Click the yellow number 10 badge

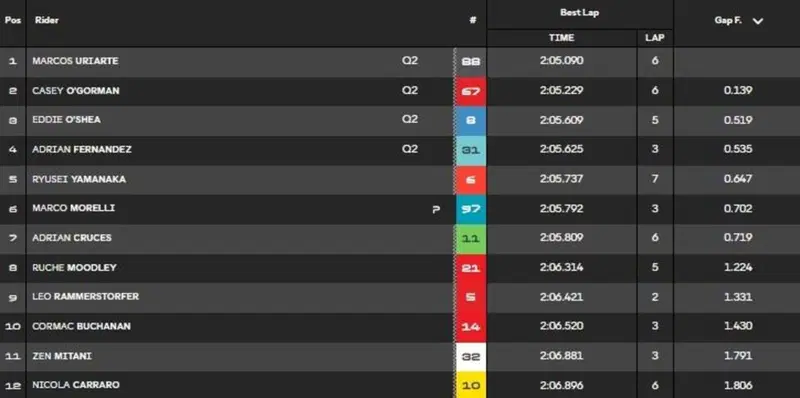pyautogui.click(x=470, y=385)
